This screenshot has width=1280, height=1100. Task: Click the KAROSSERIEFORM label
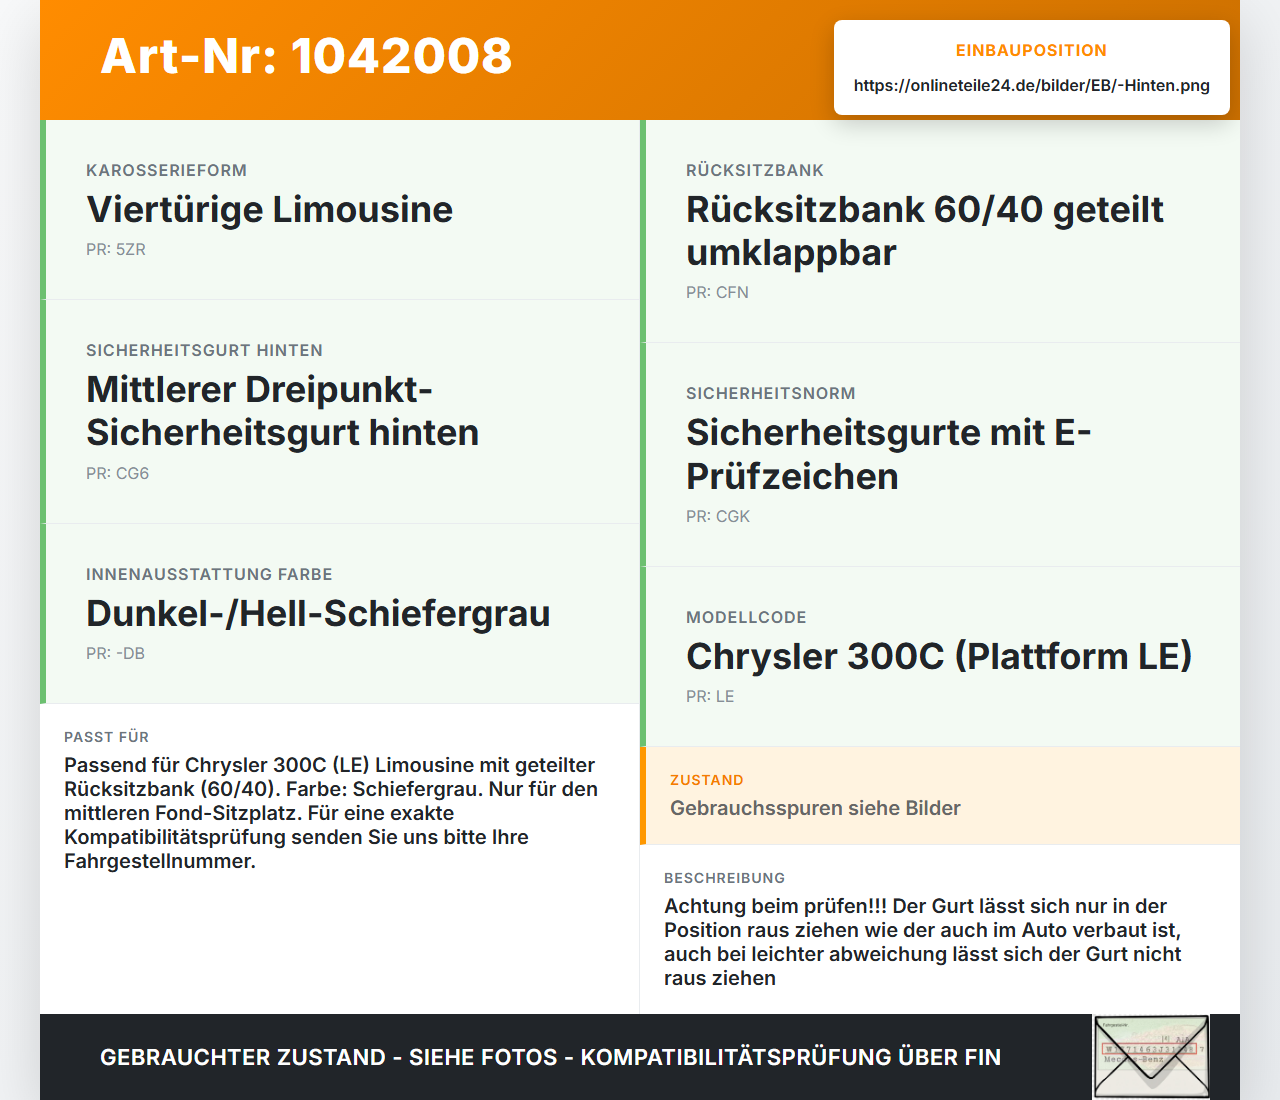coord(166,171)
